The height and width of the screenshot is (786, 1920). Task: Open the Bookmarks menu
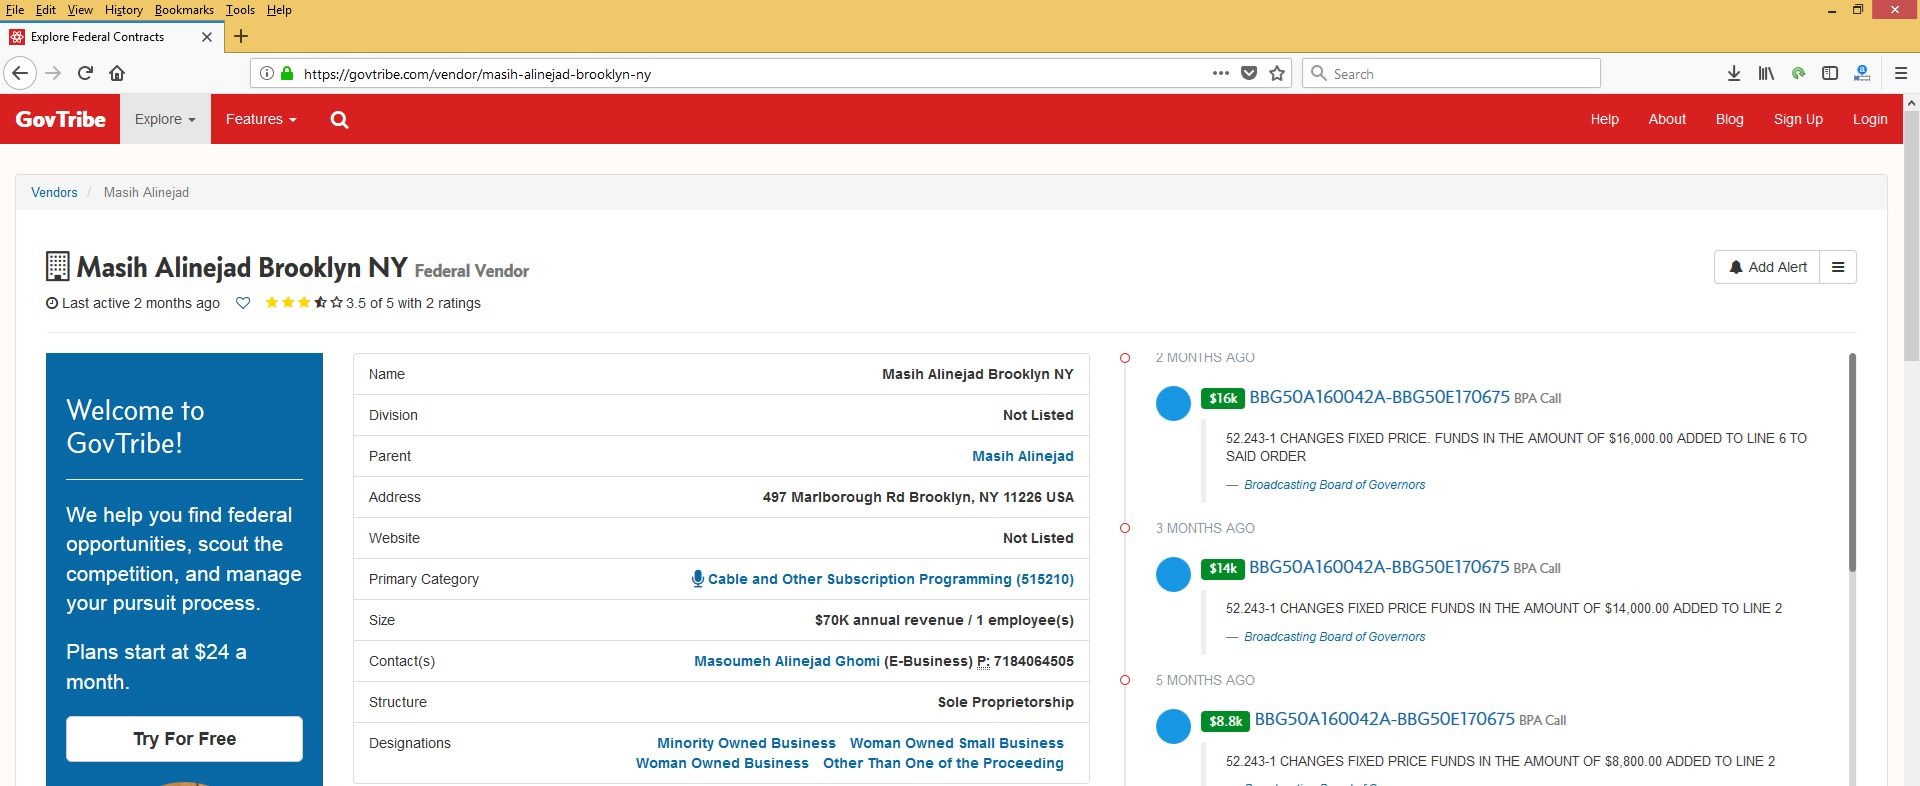pos(184,10)
